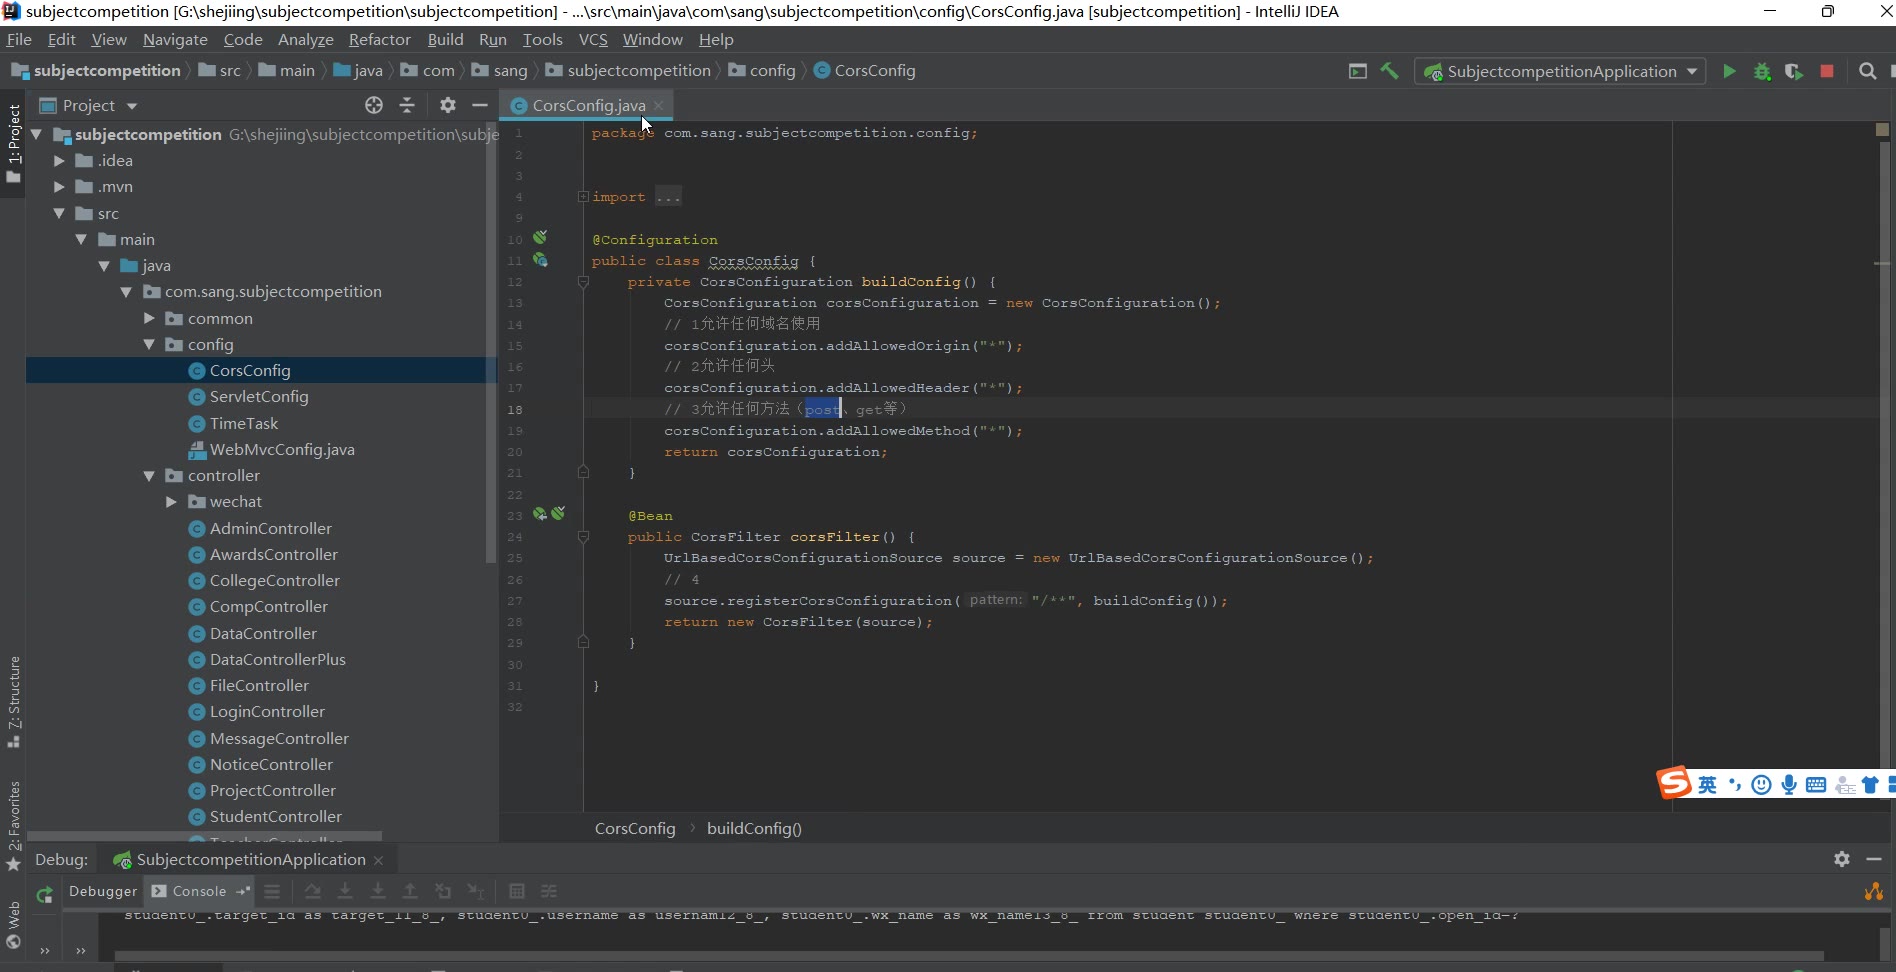1896x972 pixels.
Task: Run the application with green play button
Action: [x=1729, y=71]
